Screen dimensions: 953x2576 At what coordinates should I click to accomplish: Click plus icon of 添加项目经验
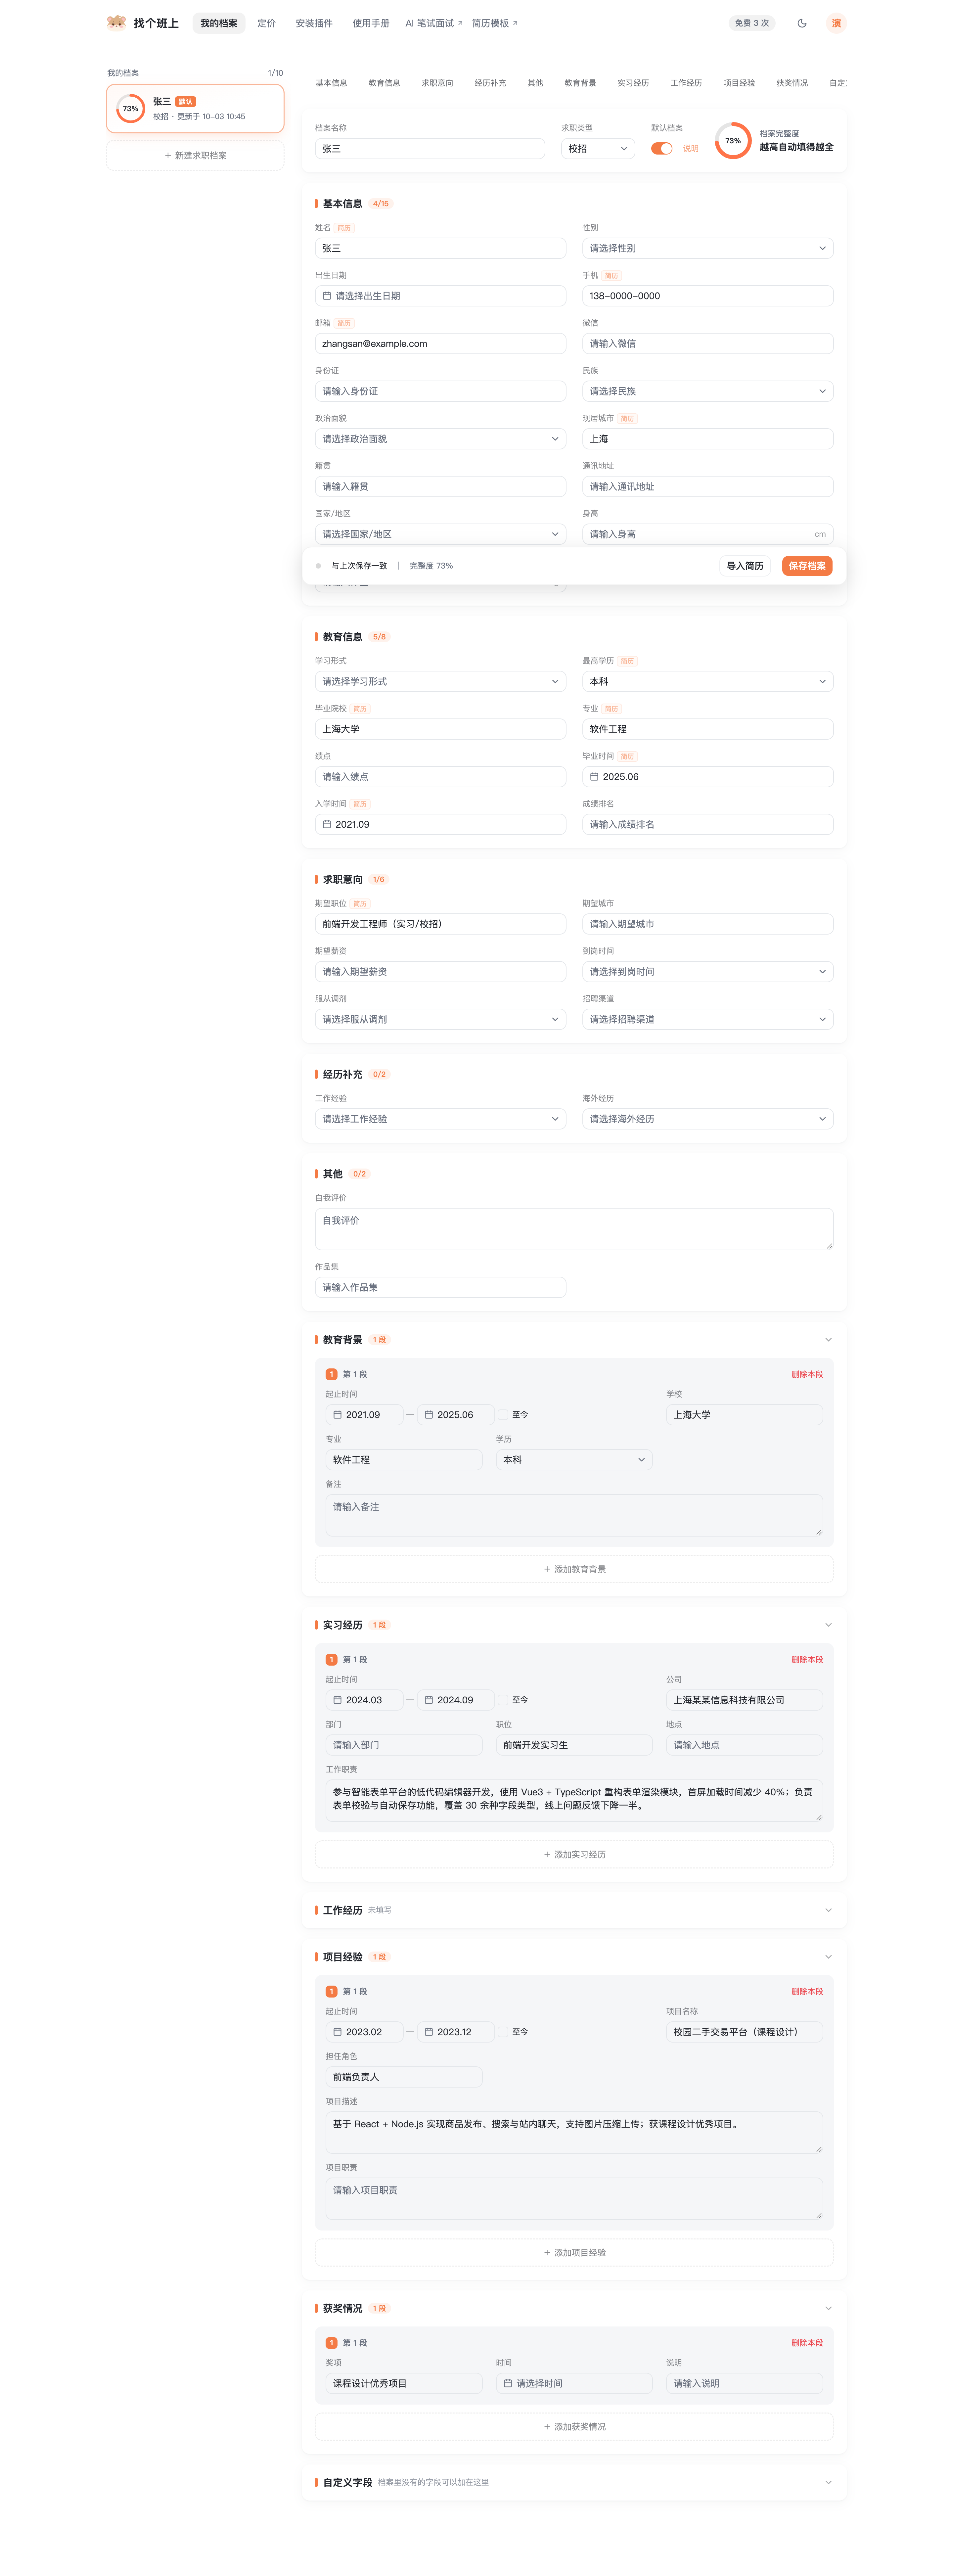(547, 2253)
